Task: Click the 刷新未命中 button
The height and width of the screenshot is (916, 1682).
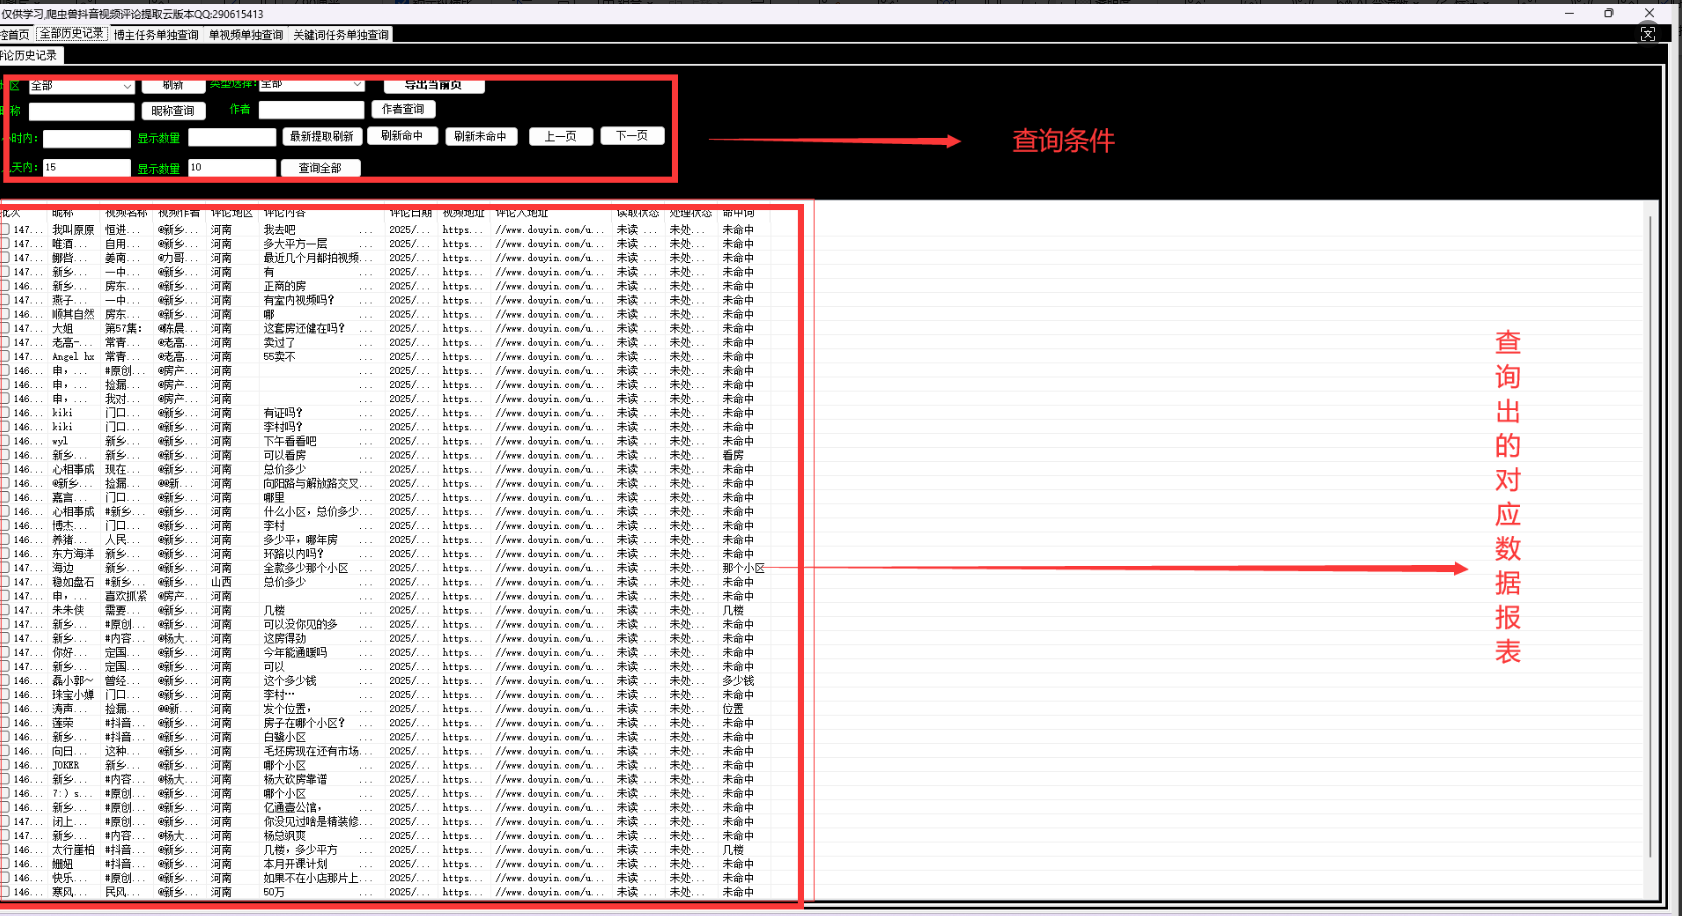Action: (x=480, y=136)
